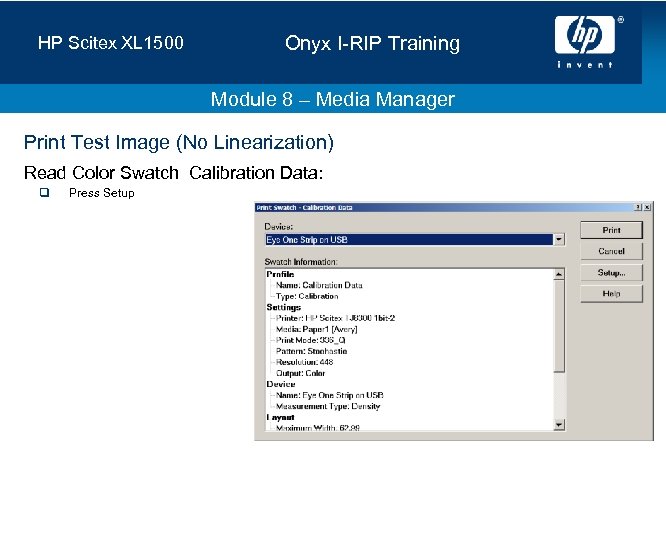The width and height of the screenshot is (666, 539).
Task: Click the Cancel button
Action: pos(611,251)
